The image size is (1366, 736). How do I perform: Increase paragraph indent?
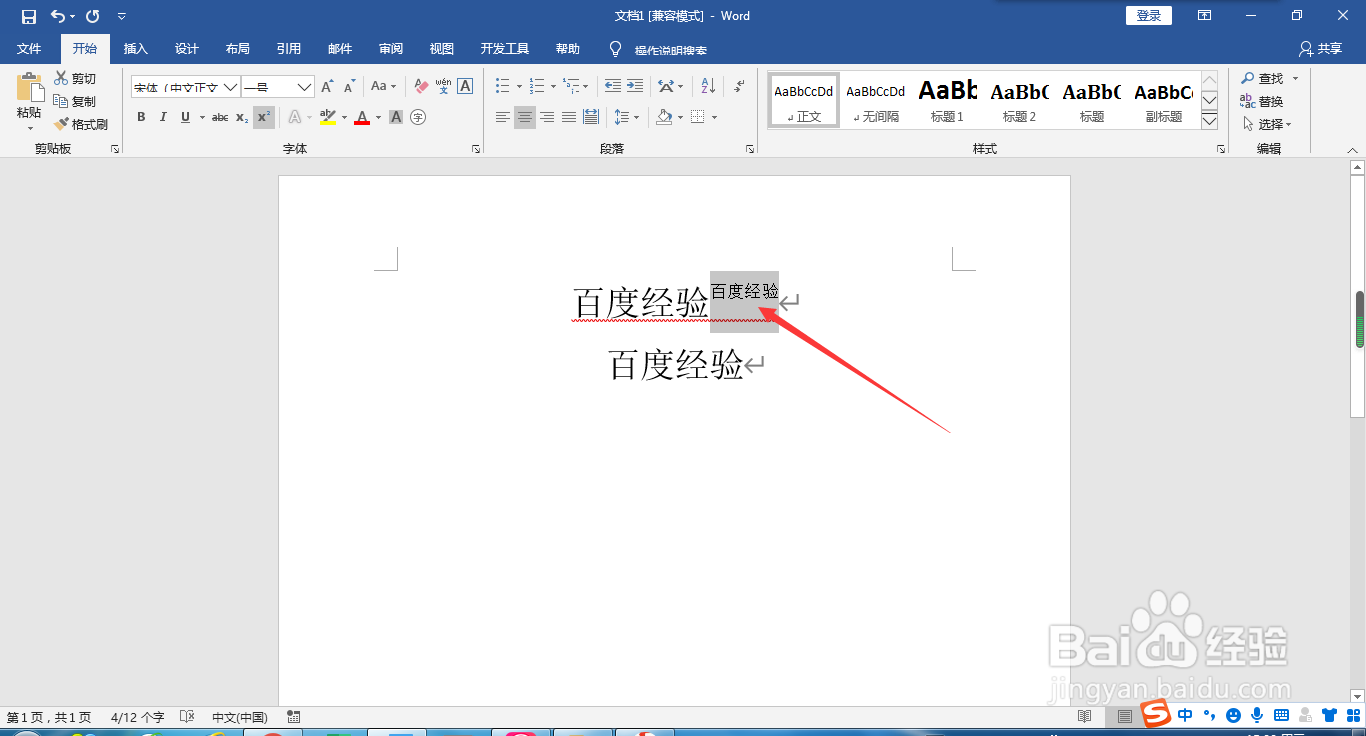(635, 87)
